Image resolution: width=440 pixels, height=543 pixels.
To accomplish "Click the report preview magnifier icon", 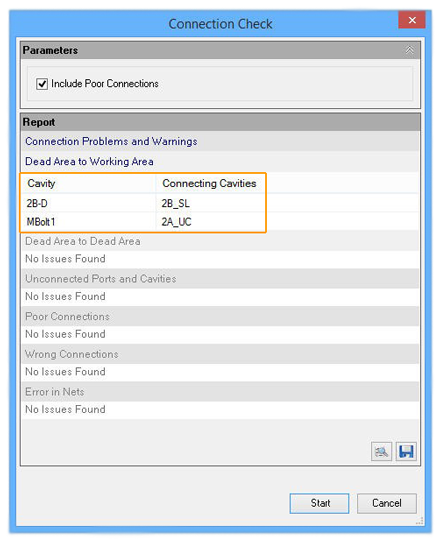I will [x=381, y=452].
